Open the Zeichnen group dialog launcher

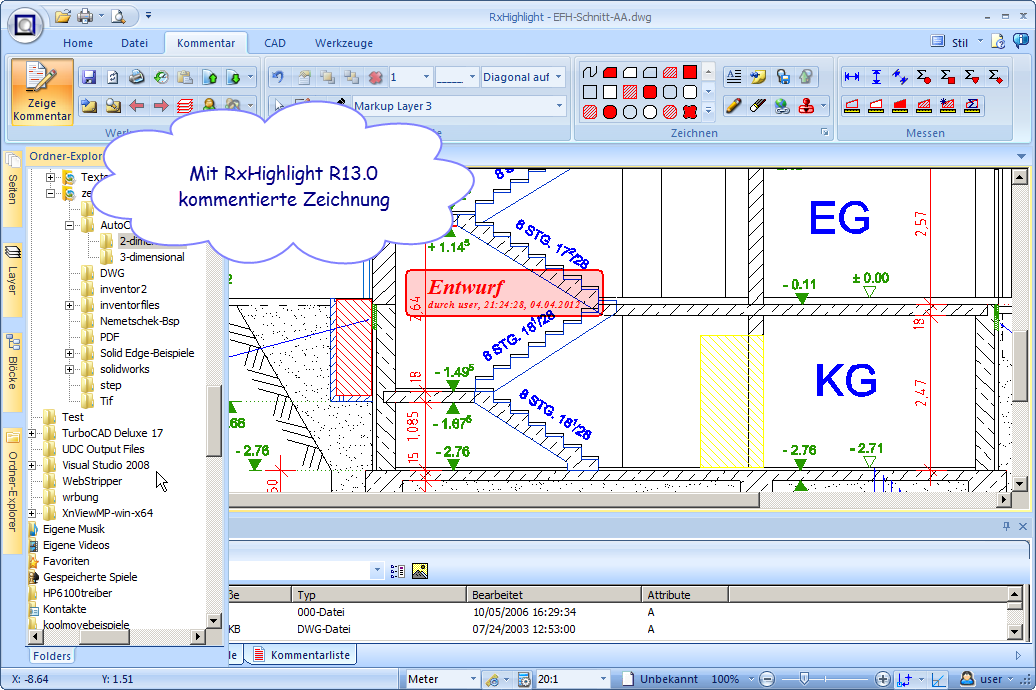(x=825, y=132)
